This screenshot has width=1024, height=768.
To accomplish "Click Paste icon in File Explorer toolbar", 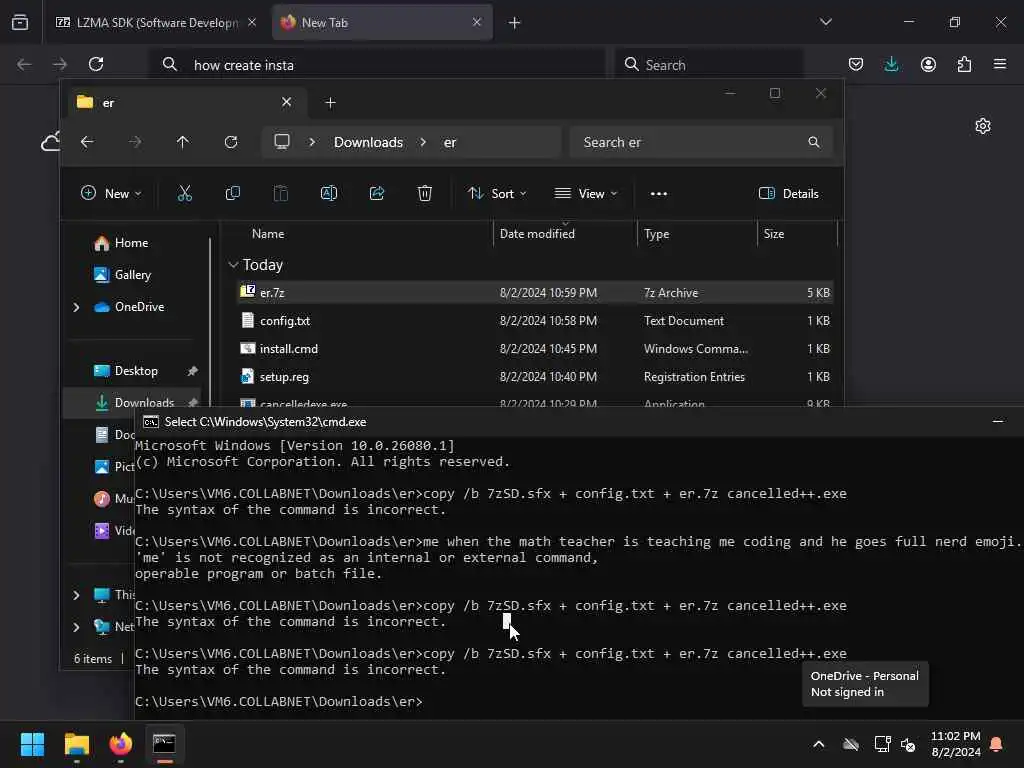I will click(x=281, y=193).
